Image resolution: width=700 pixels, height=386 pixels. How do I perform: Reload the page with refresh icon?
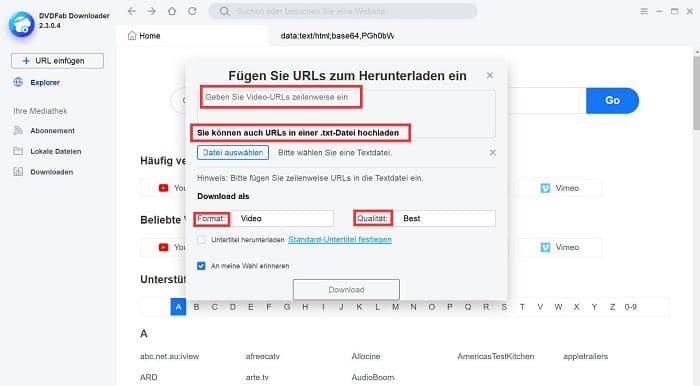click(192, 11)
